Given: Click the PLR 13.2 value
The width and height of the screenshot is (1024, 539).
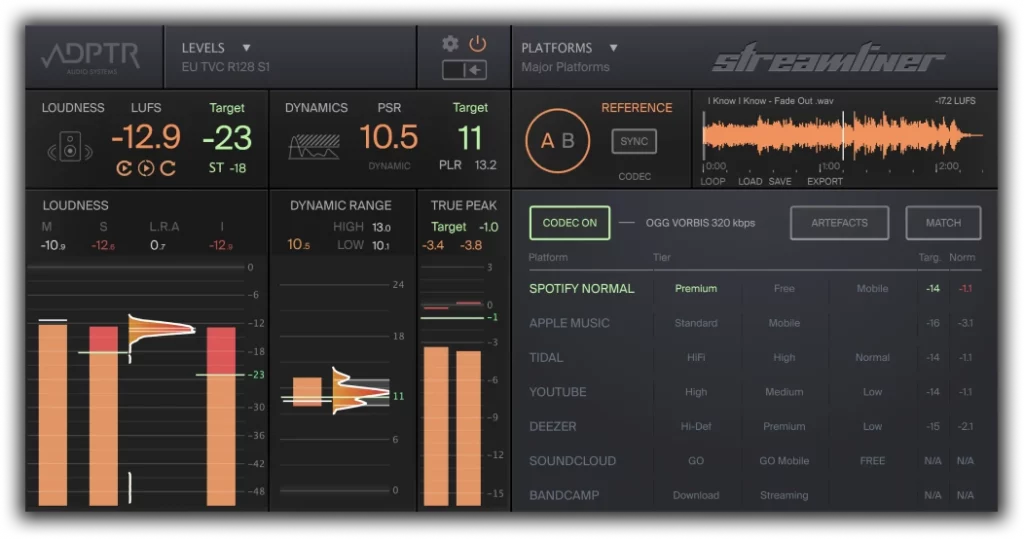Looking at the screenshot, I should click(x=468, y=165).
